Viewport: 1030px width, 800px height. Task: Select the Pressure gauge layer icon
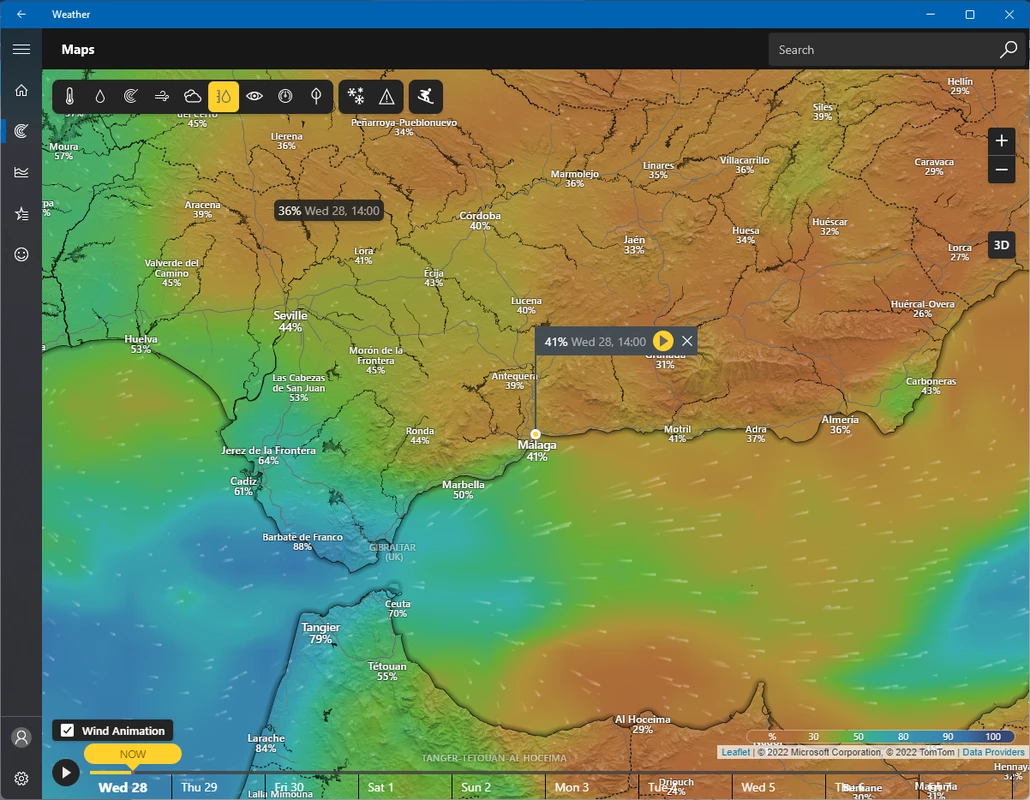(285, 97)
